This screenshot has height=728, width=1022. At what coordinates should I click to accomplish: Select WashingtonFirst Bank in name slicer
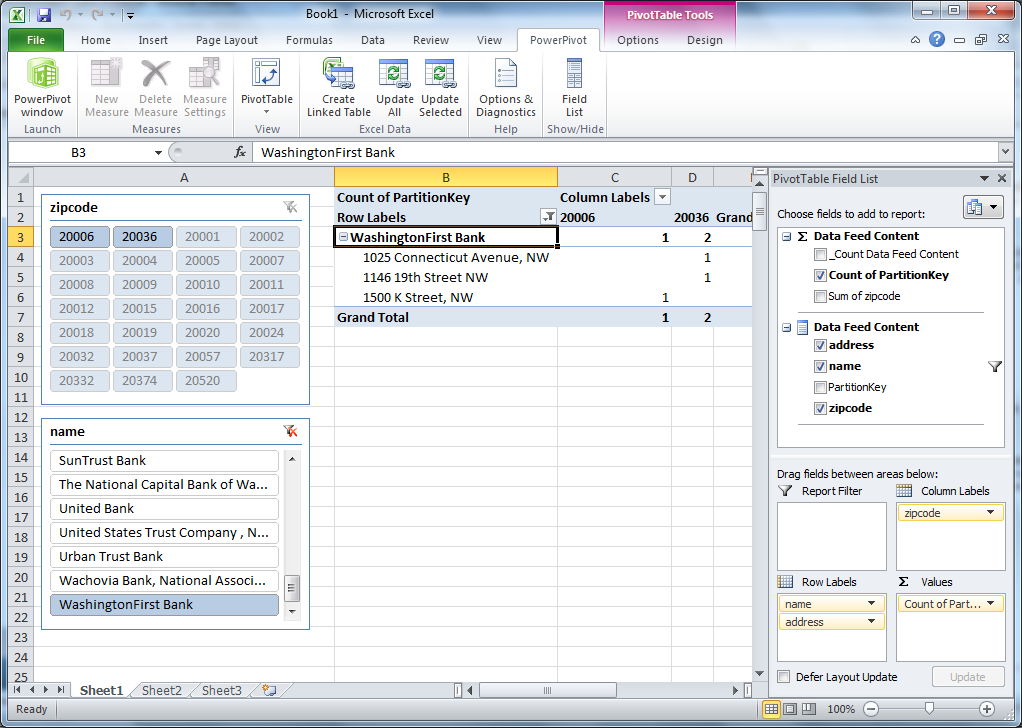click(x=164, y=604)
